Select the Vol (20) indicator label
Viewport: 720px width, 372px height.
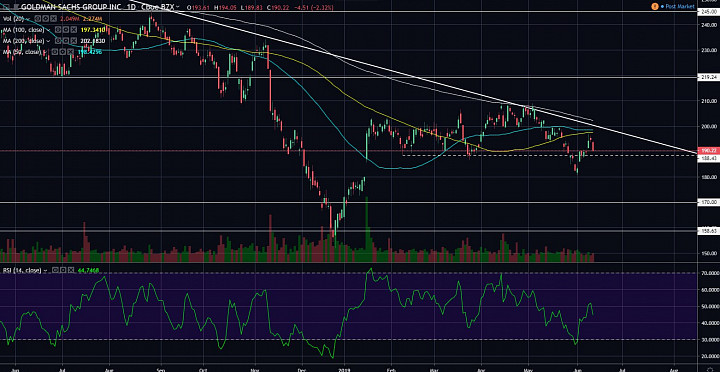coord(13,18)
